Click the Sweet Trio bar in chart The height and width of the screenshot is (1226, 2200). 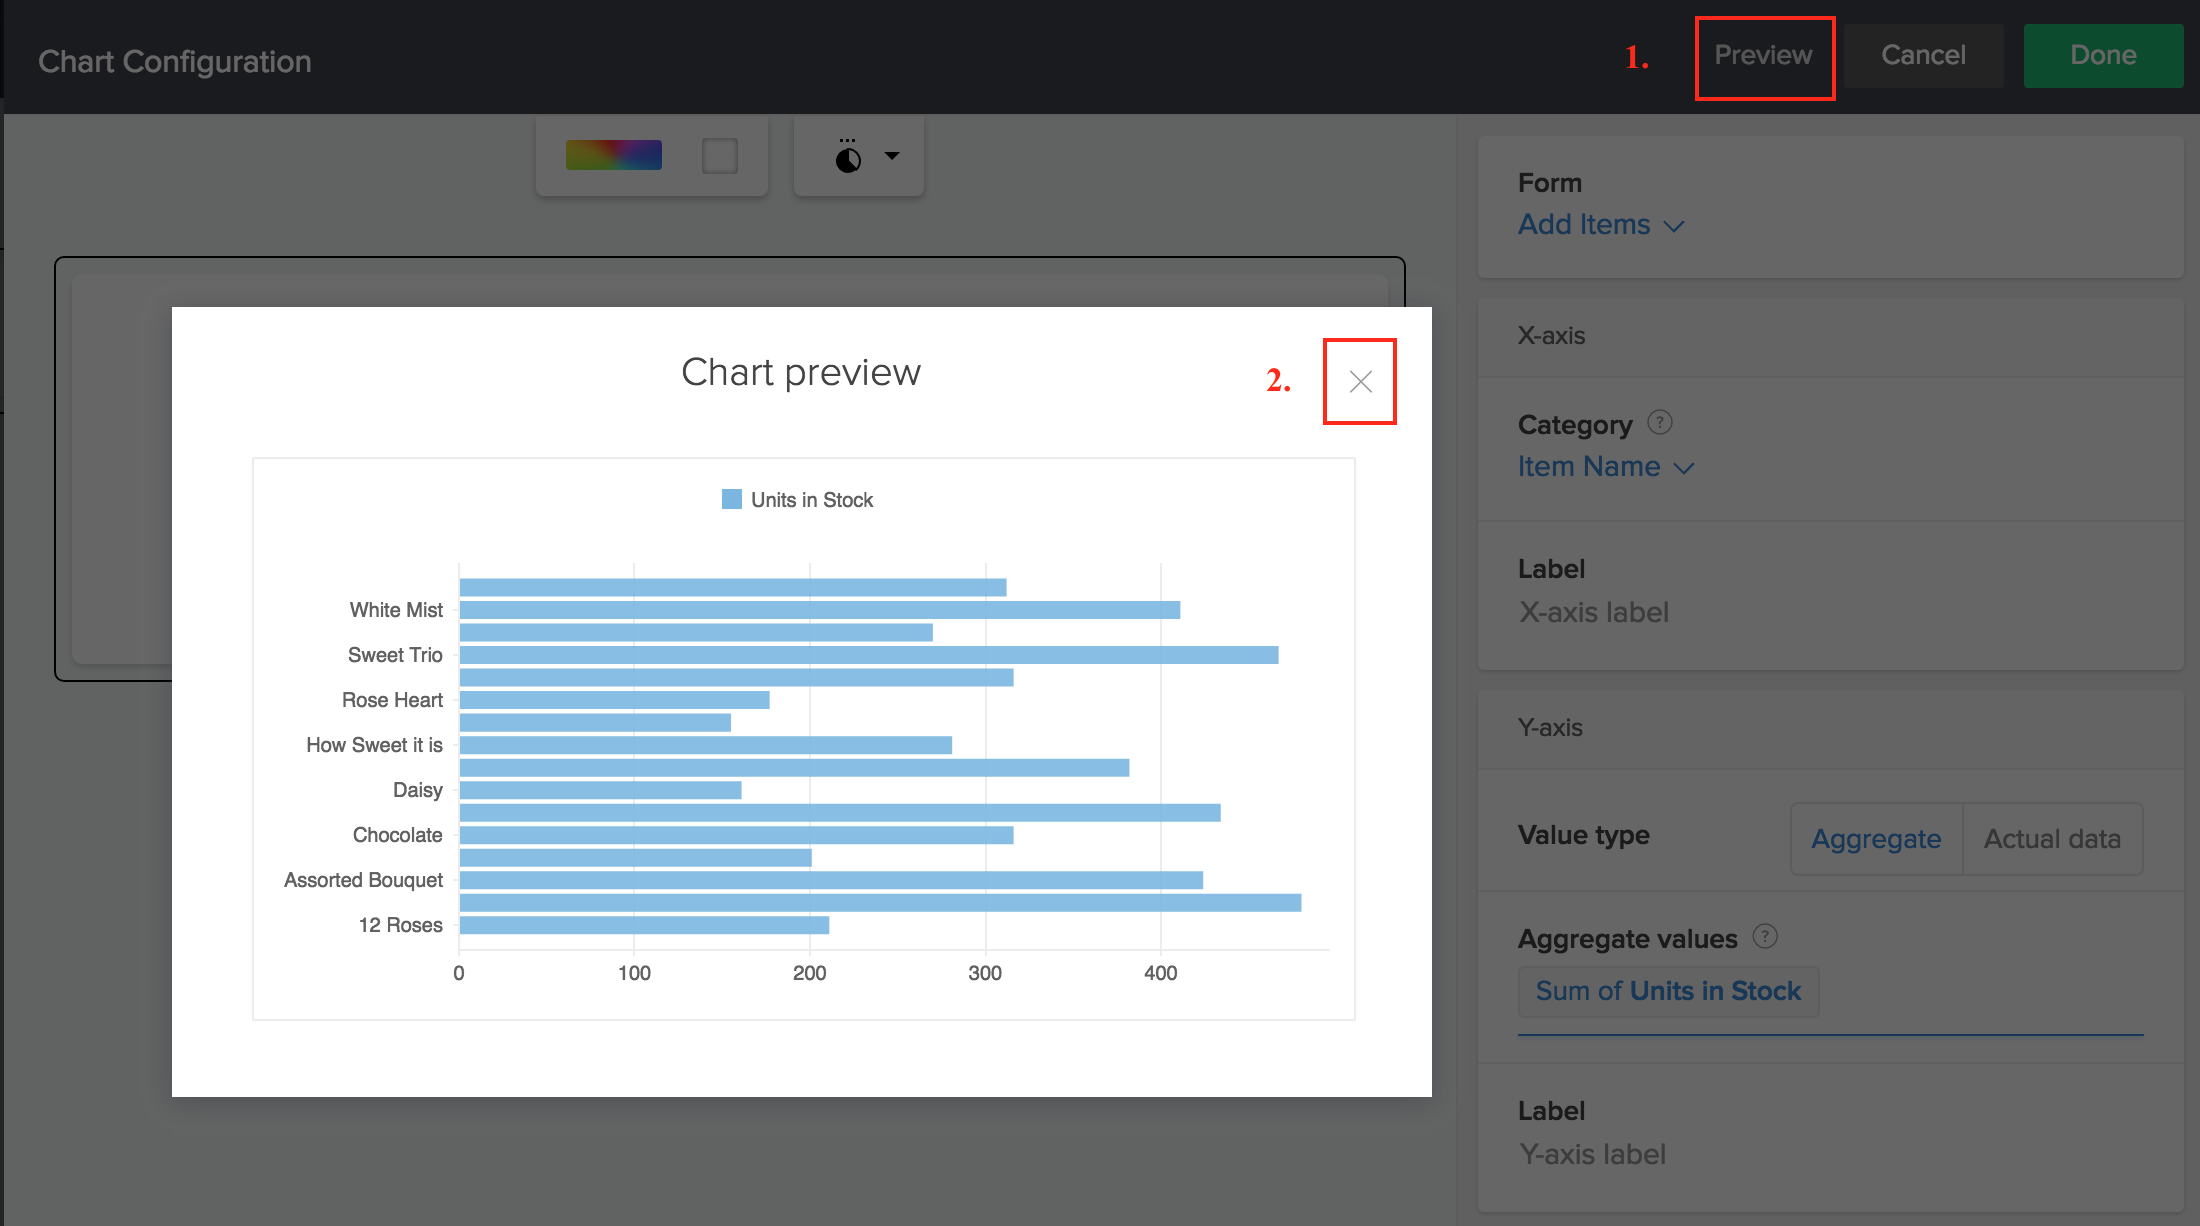coord(868,655)
